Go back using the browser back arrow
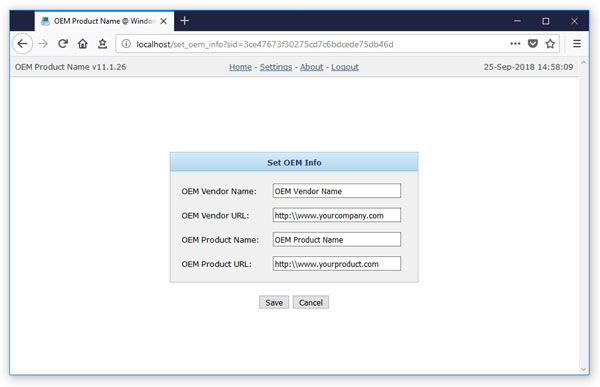Screen dimensions: 600x387 pos(22,44)
